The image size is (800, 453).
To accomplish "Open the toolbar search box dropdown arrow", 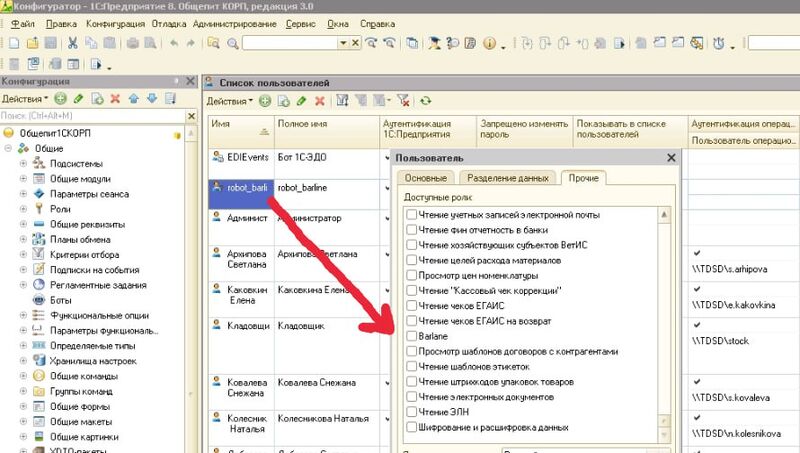I will click(343, 43).
